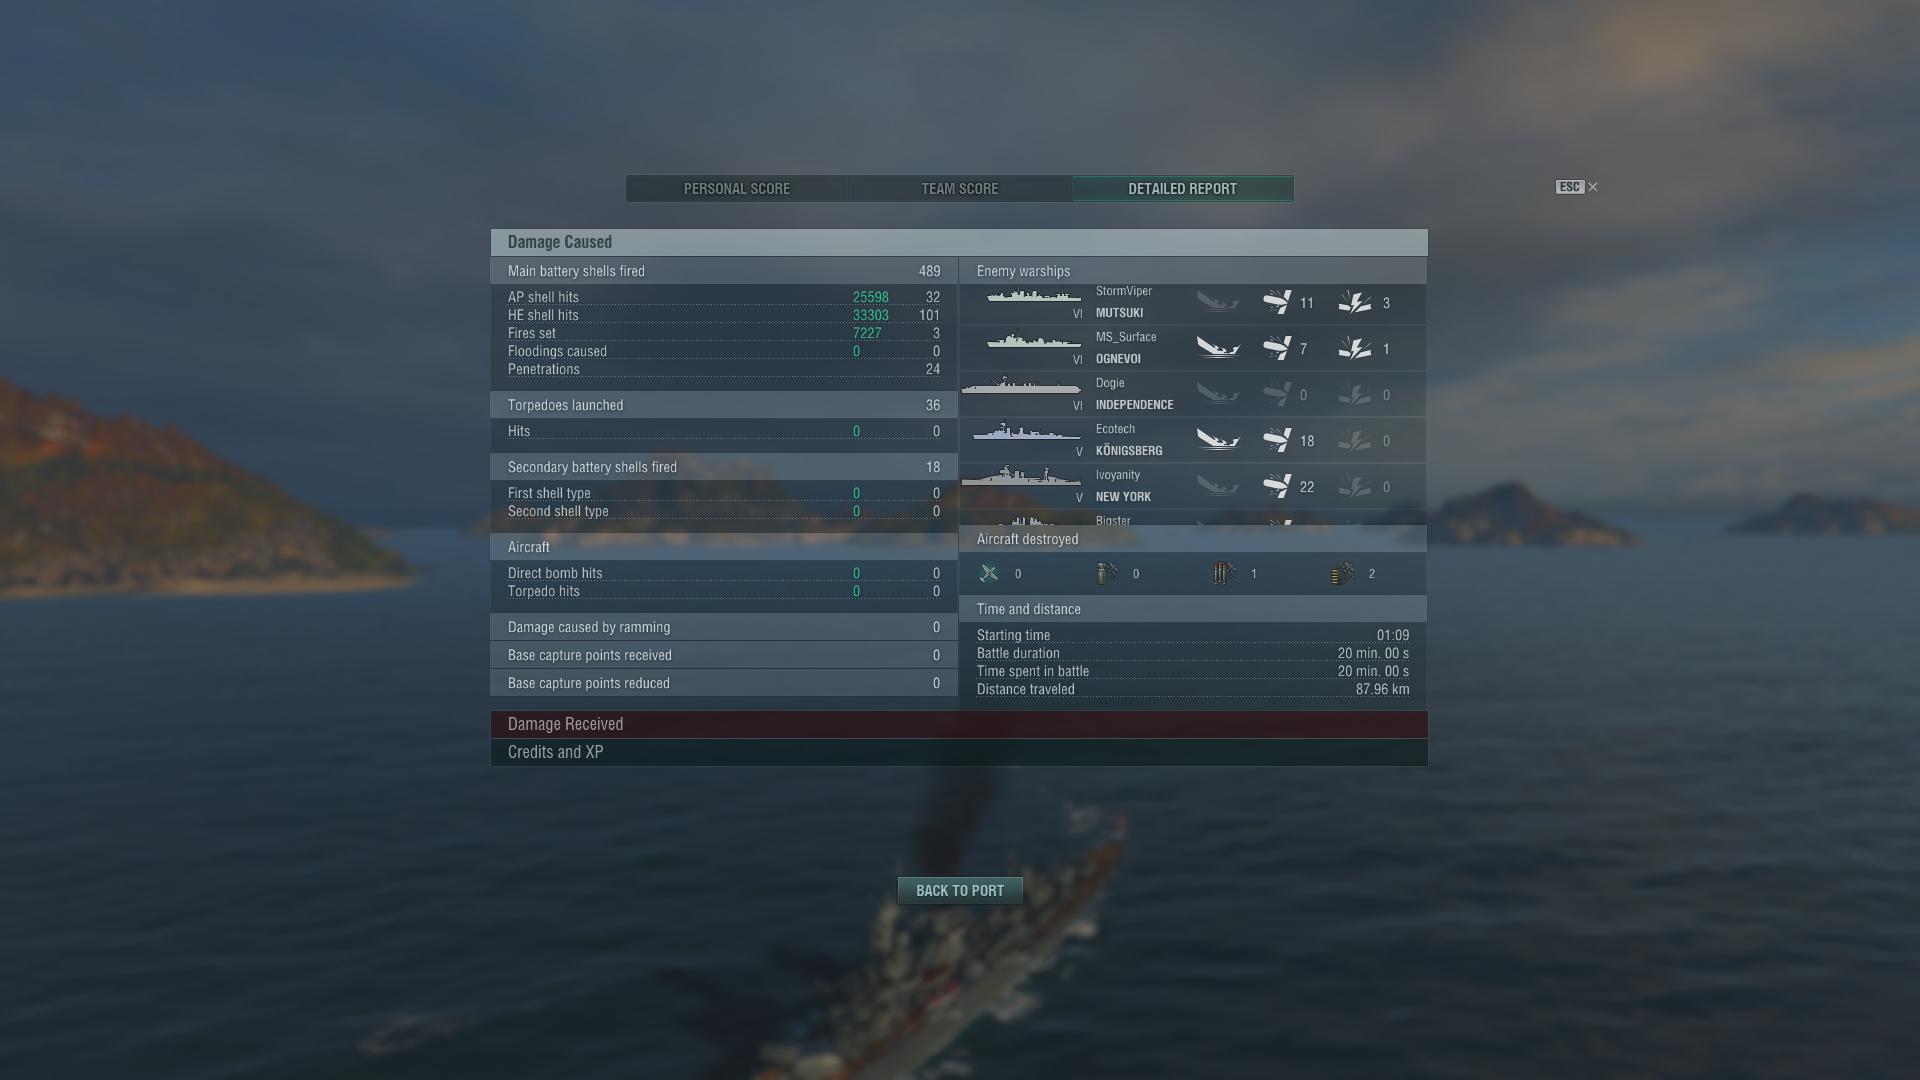Click the sunk-ship icon for Königsberg
Viewport: 1920px width, 1080px height.
pyautogui.click(x=1218, y=440)
